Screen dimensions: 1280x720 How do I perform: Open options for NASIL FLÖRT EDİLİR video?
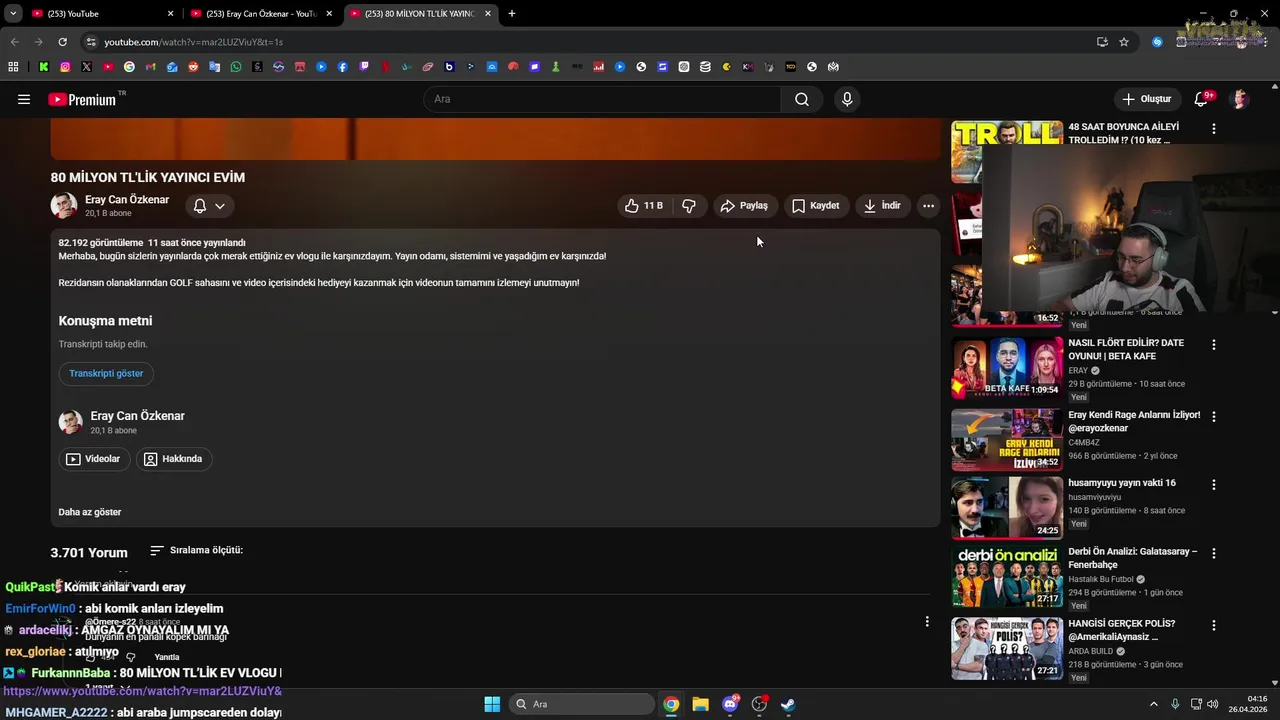coord(1214,345)
